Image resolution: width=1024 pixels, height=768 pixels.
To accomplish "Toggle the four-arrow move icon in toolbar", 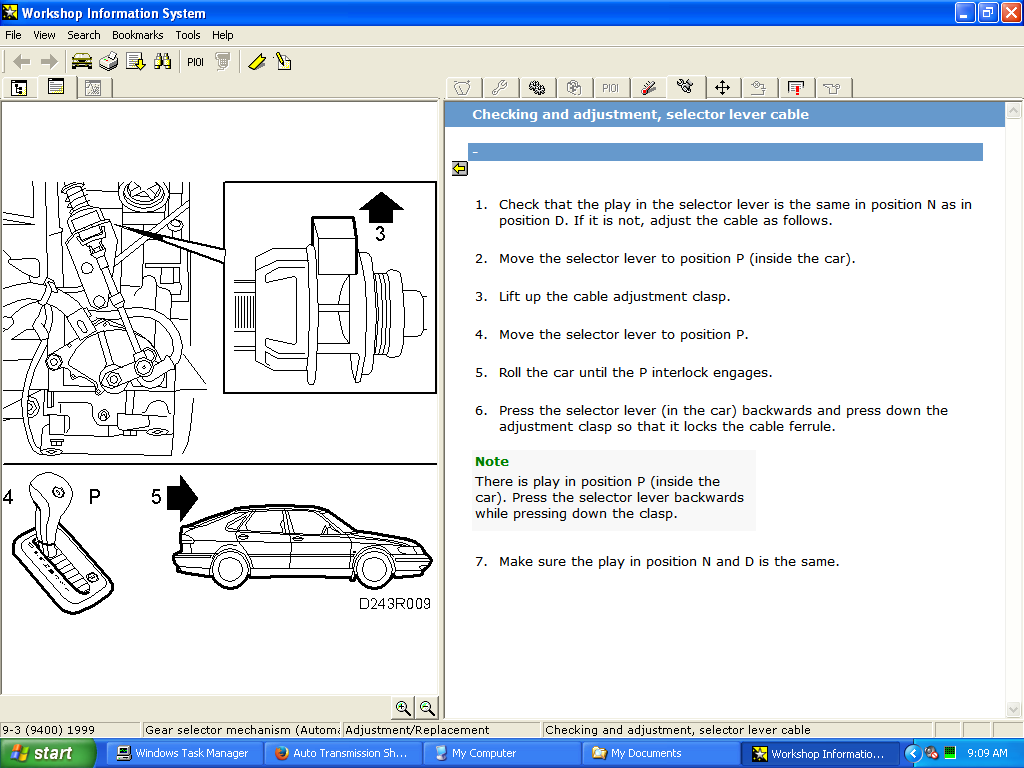I will (722, 88).
